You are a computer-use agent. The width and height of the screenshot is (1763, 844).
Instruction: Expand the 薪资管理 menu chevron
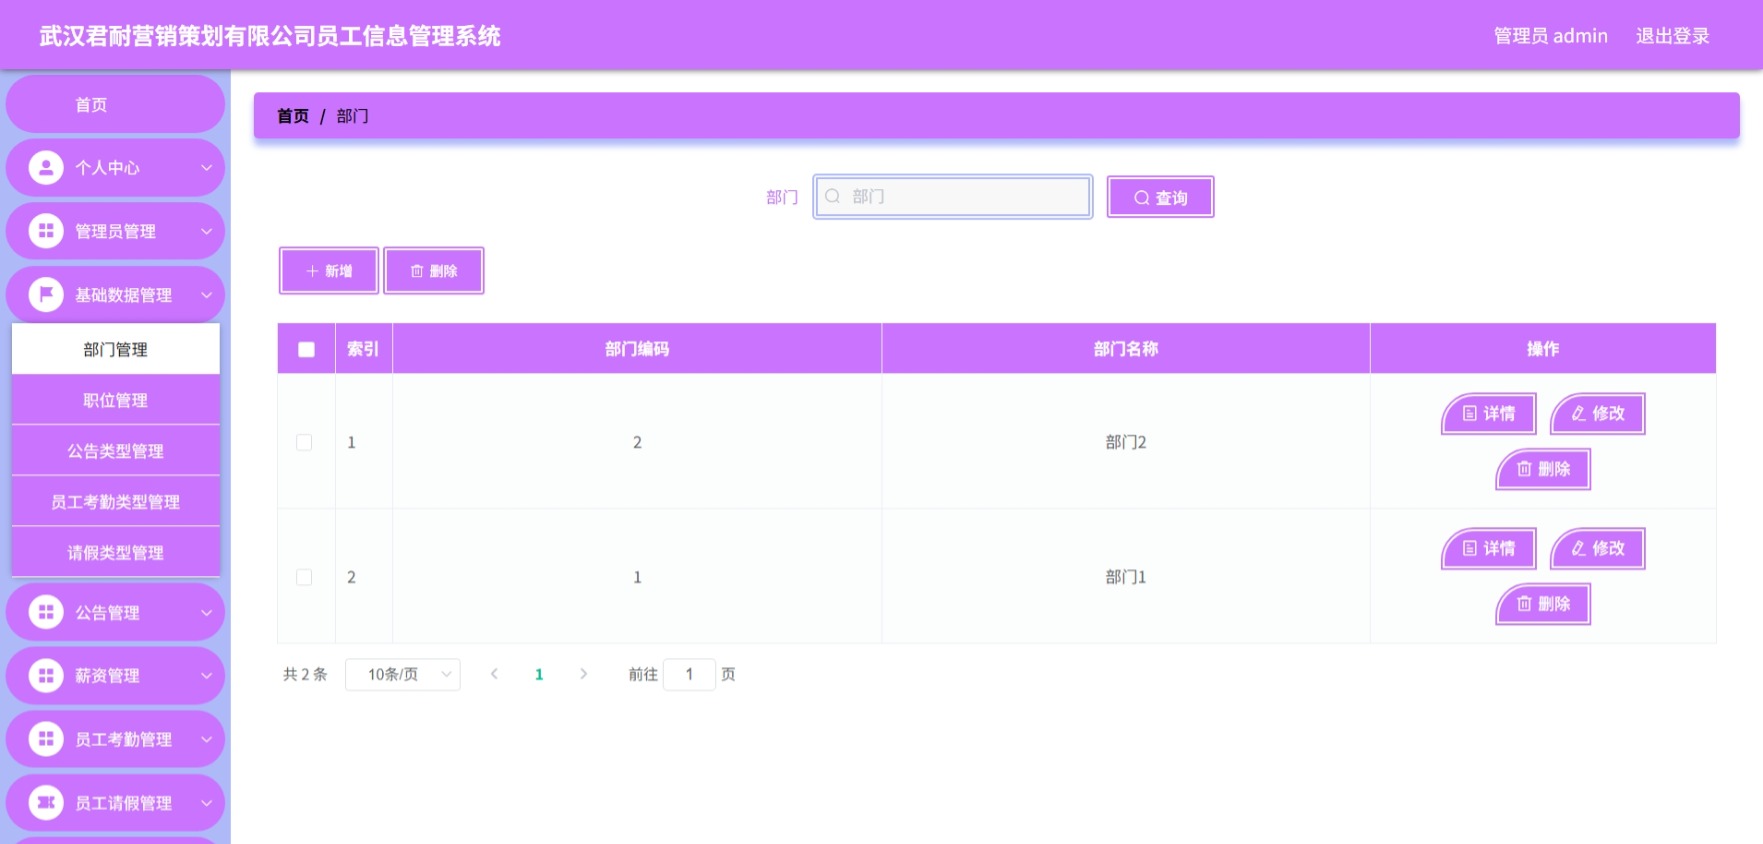[x=206, y=675]
